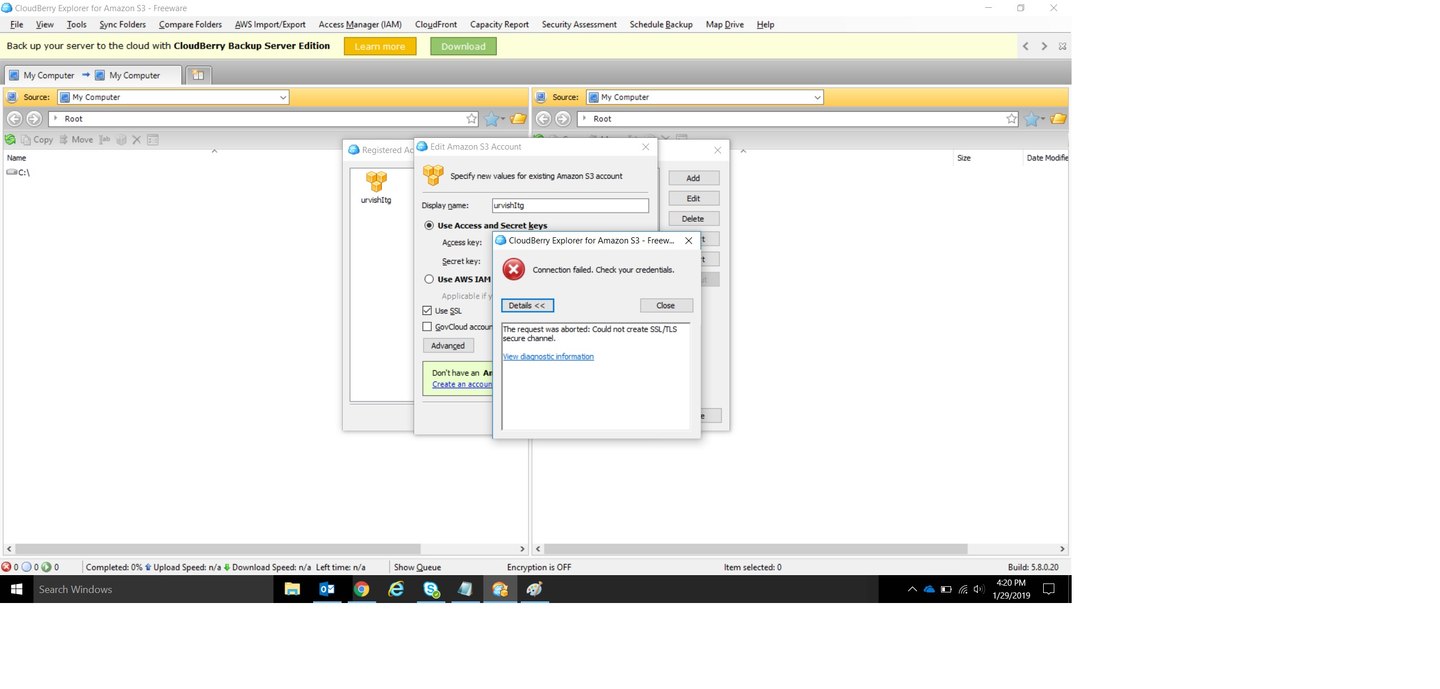Open the new tab icon beside My Computer tab
The width and height of the screenshot is (1440, 689).
click(x=198, y=75)
